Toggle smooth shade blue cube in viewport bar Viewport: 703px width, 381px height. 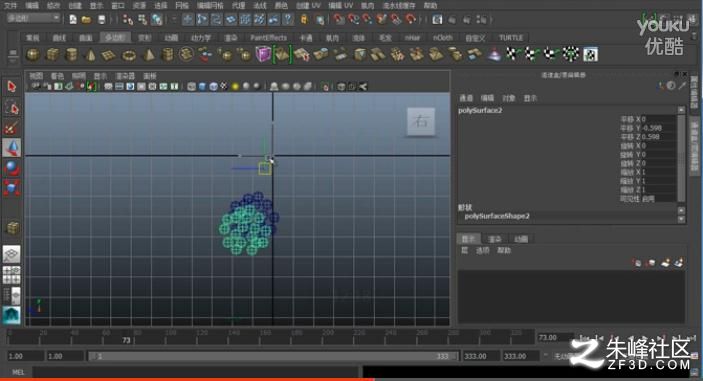(x=202, y=87)
